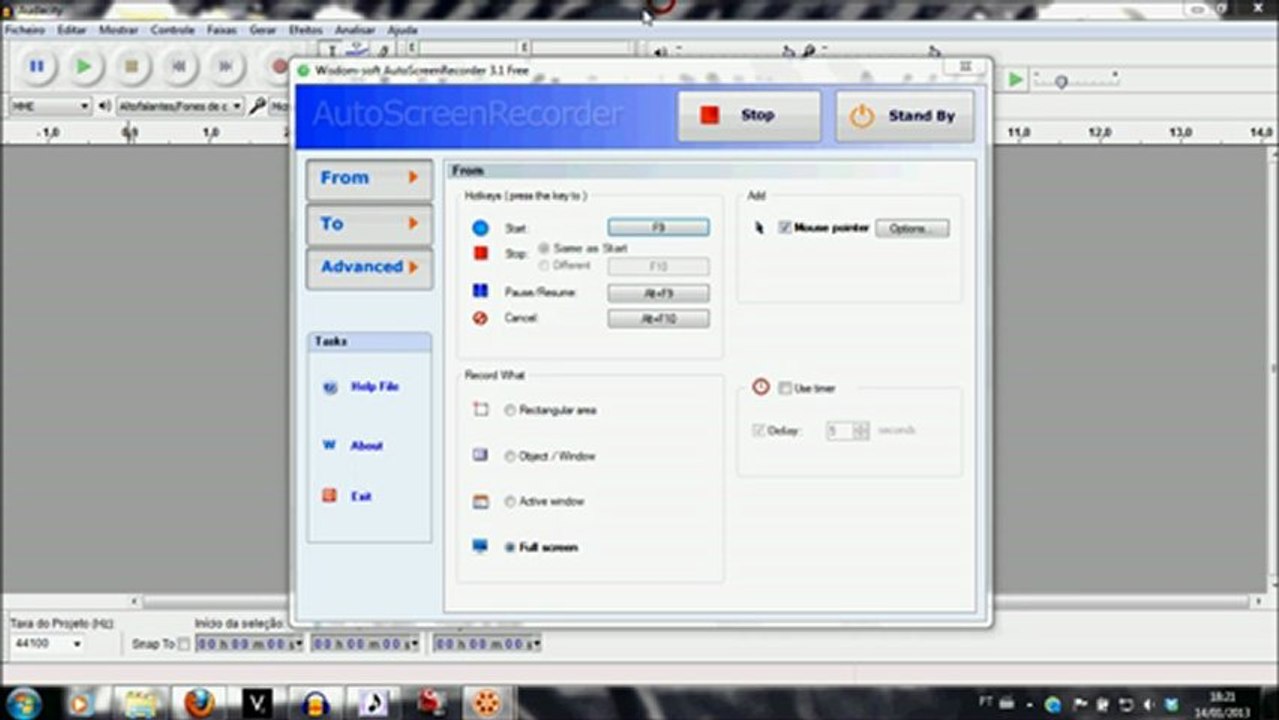Viewport: 1279px width, 720px height.
Task: Click the Exit task link
Action: [361, 496]
